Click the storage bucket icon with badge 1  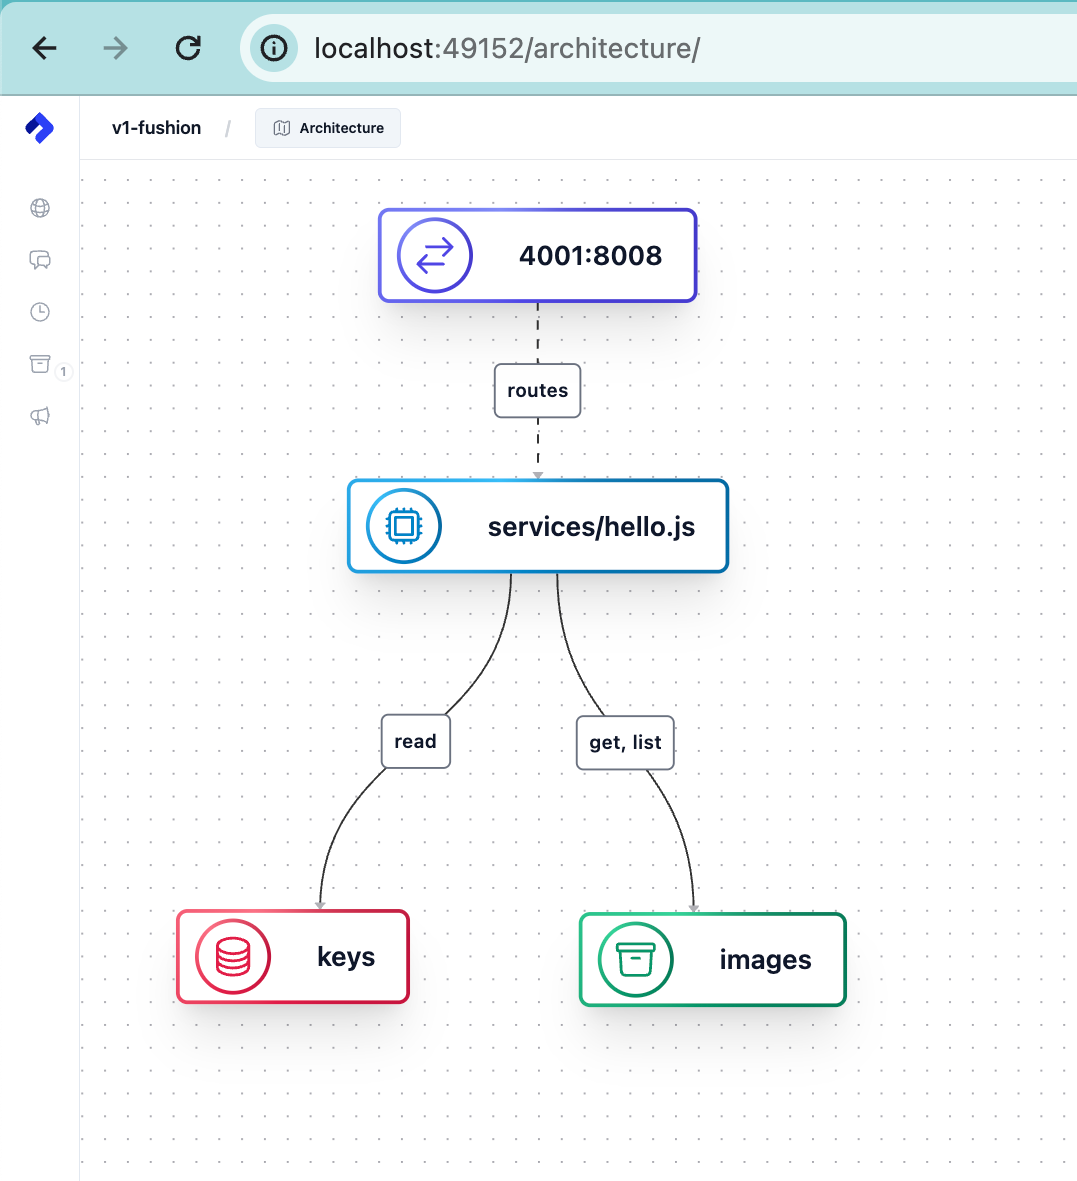point(40,364)
